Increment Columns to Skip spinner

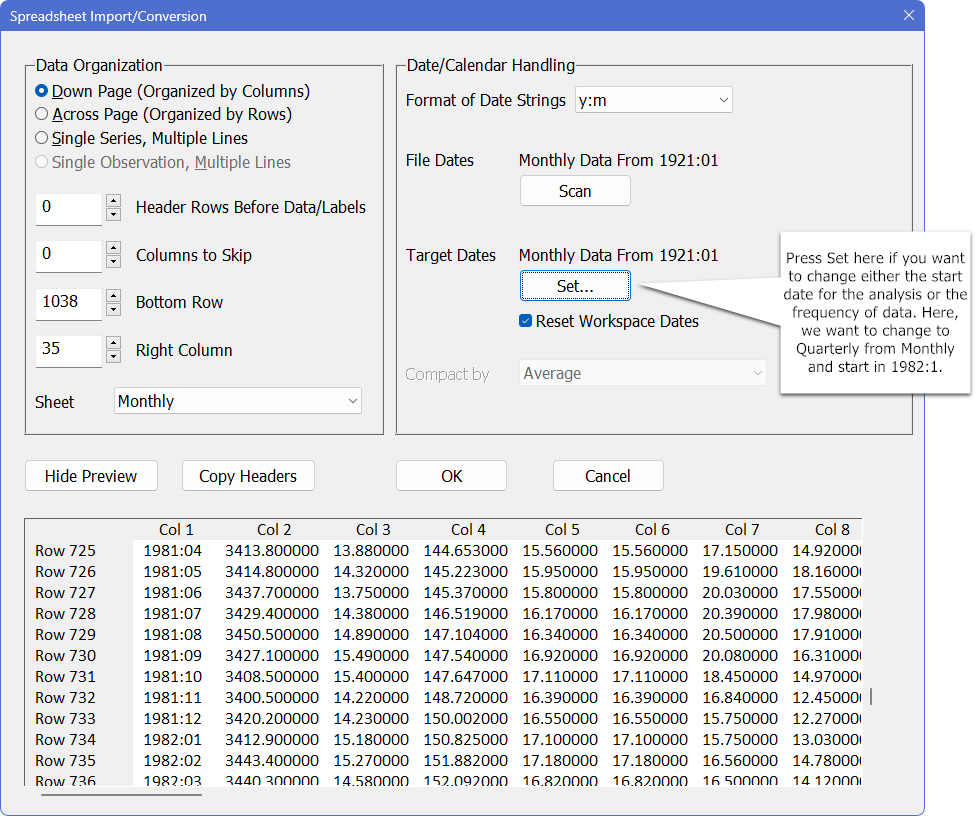[x=113, y=247]
